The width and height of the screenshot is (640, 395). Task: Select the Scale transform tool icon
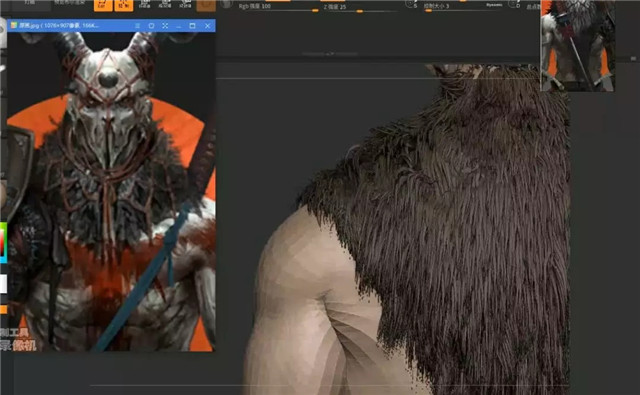(165, 4)
